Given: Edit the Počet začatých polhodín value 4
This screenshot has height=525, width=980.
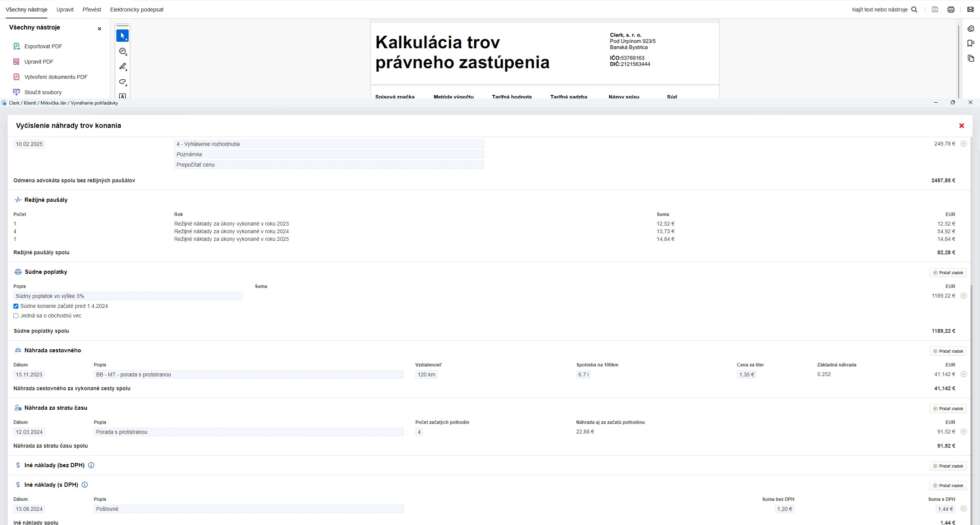Looking at the screenshot, I should click(419, 432).
